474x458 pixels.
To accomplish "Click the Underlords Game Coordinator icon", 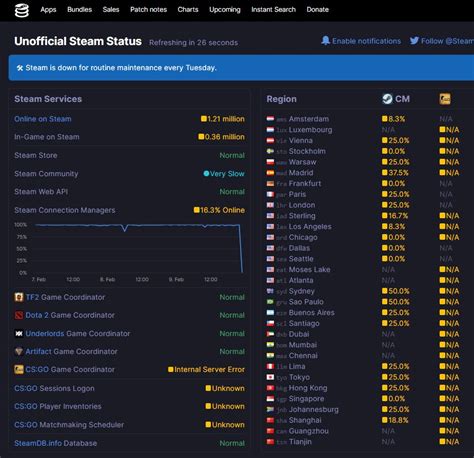I will tap(19, 333).
